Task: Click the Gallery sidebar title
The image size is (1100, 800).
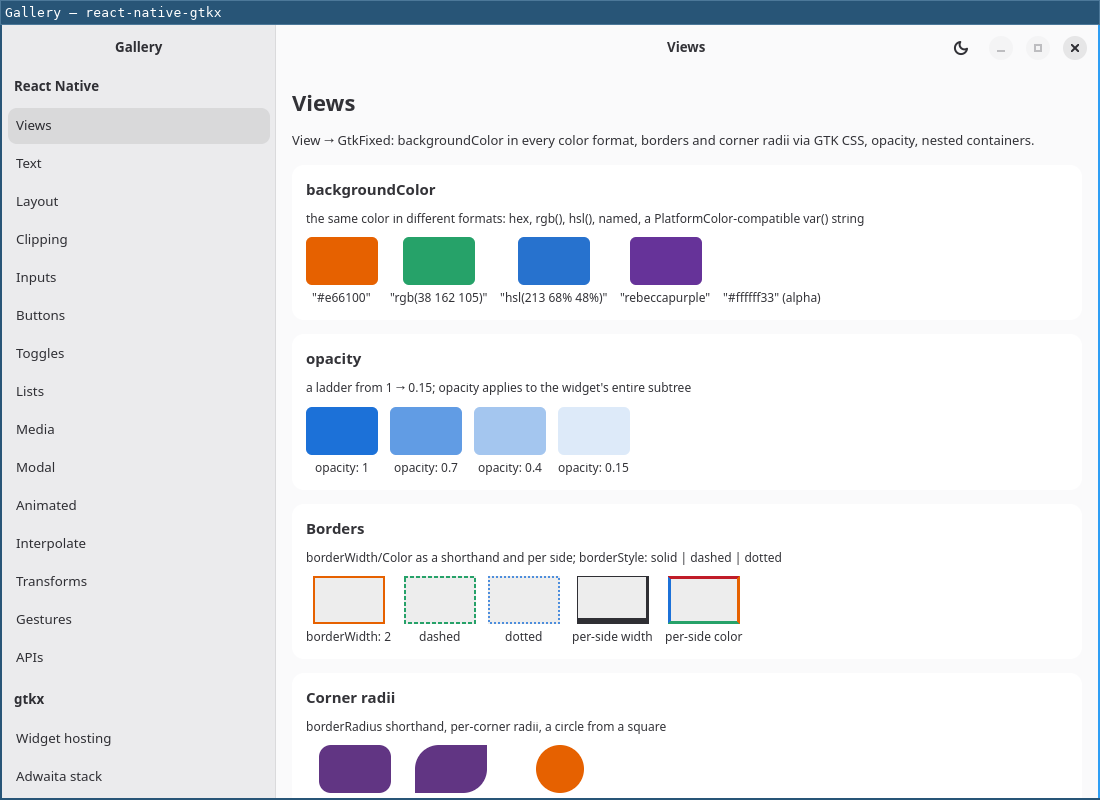Action: point(138,47)
